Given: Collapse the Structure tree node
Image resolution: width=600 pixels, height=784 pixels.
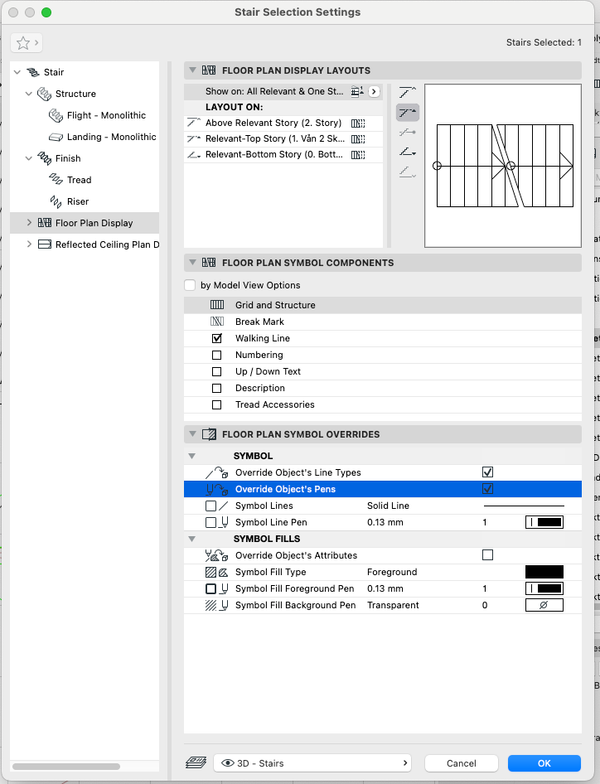Looking at the screenshot, I should [x=29, y=94].
